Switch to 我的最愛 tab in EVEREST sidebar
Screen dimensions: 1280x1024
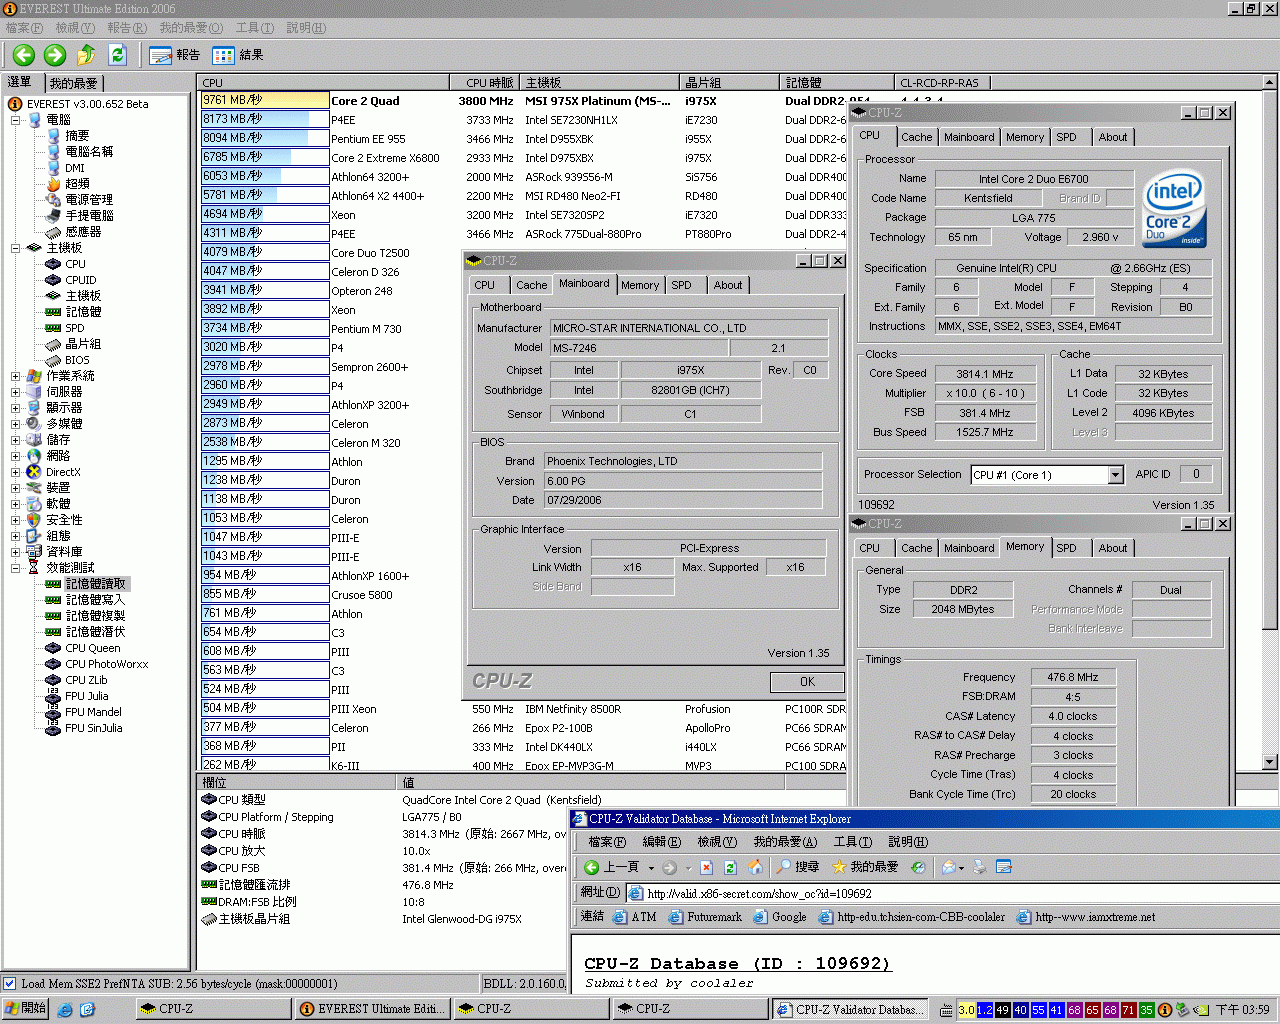pos(73,83)
